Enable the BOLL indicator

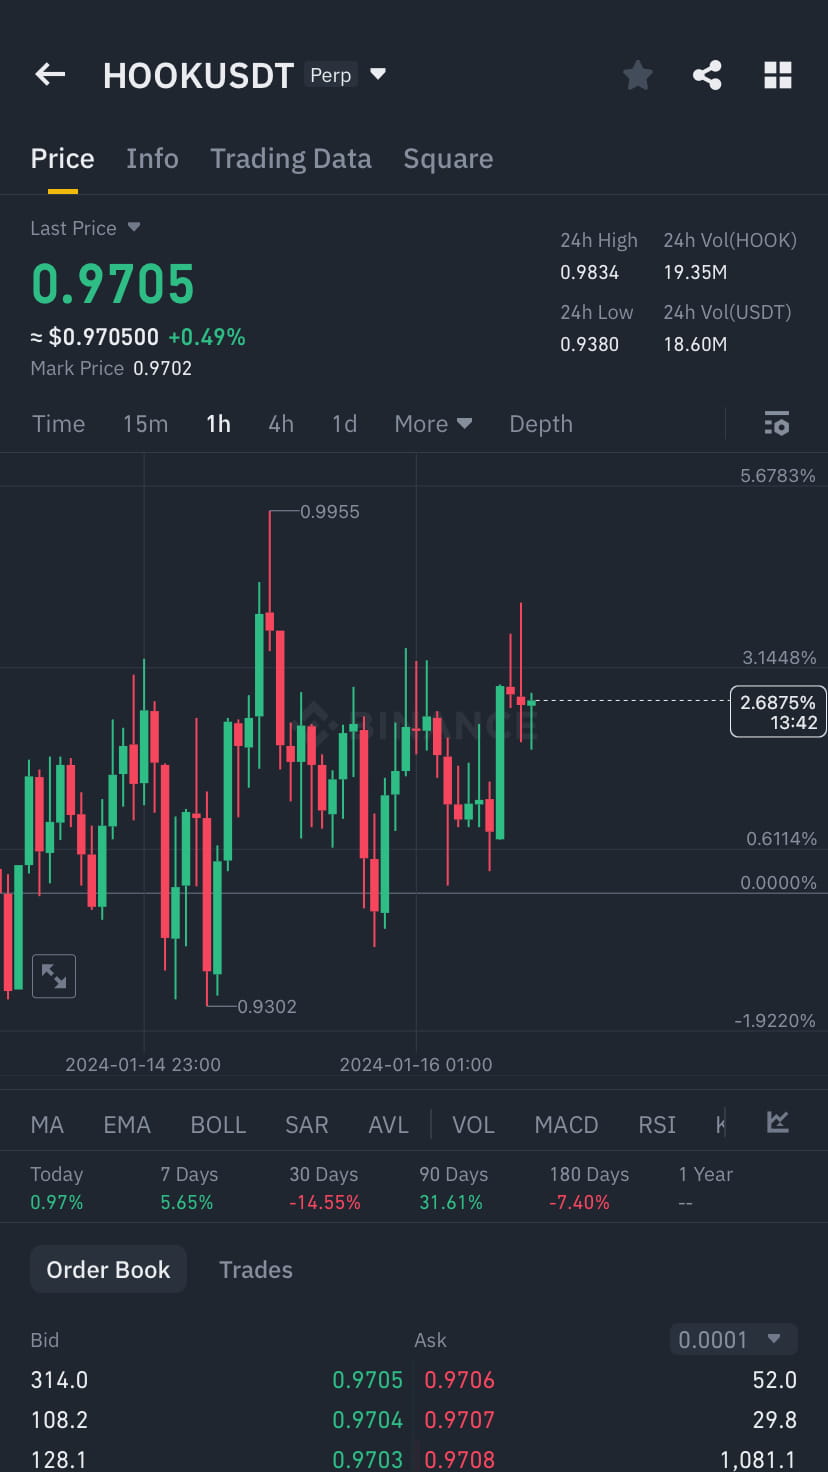coord(218,1124)
